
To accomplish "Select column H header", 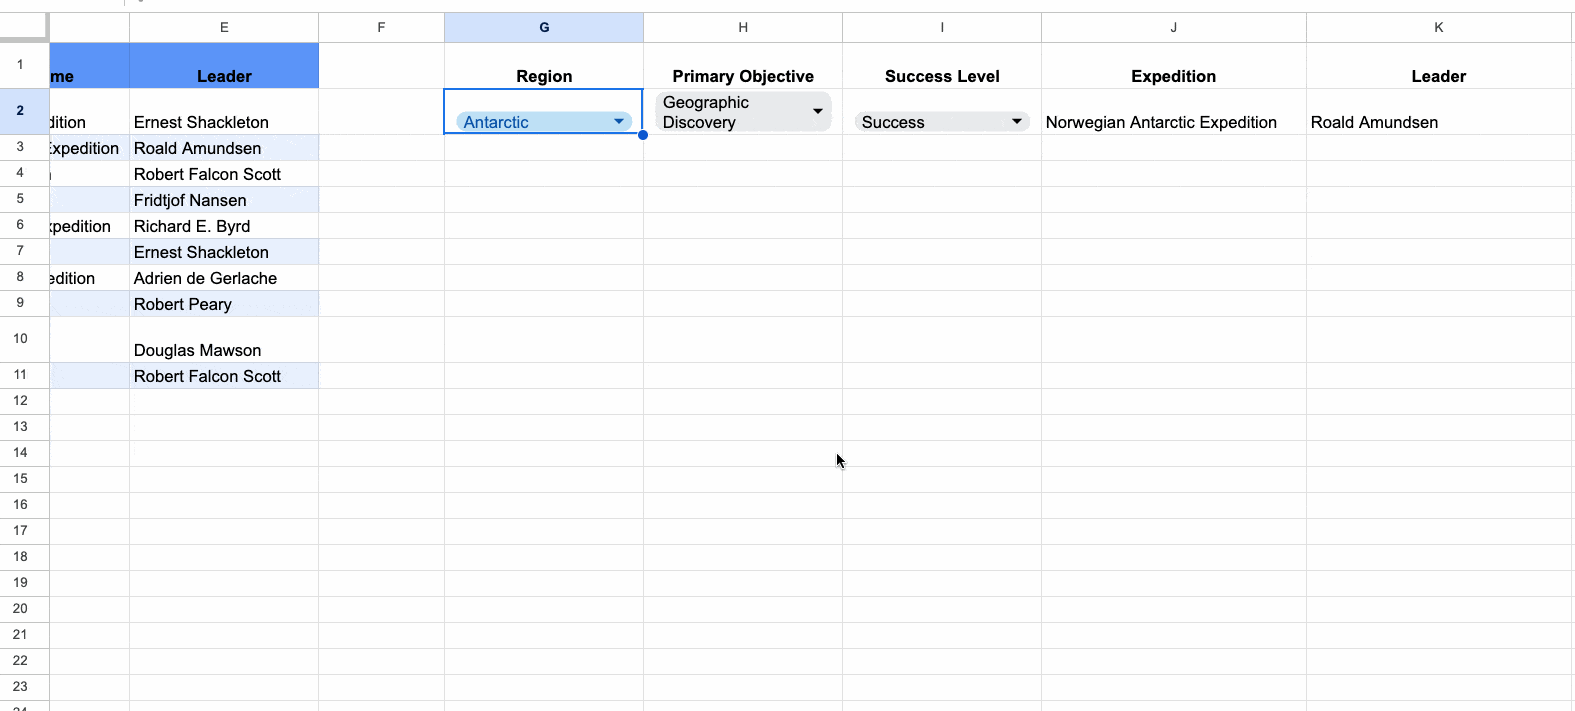I will 743,28.
